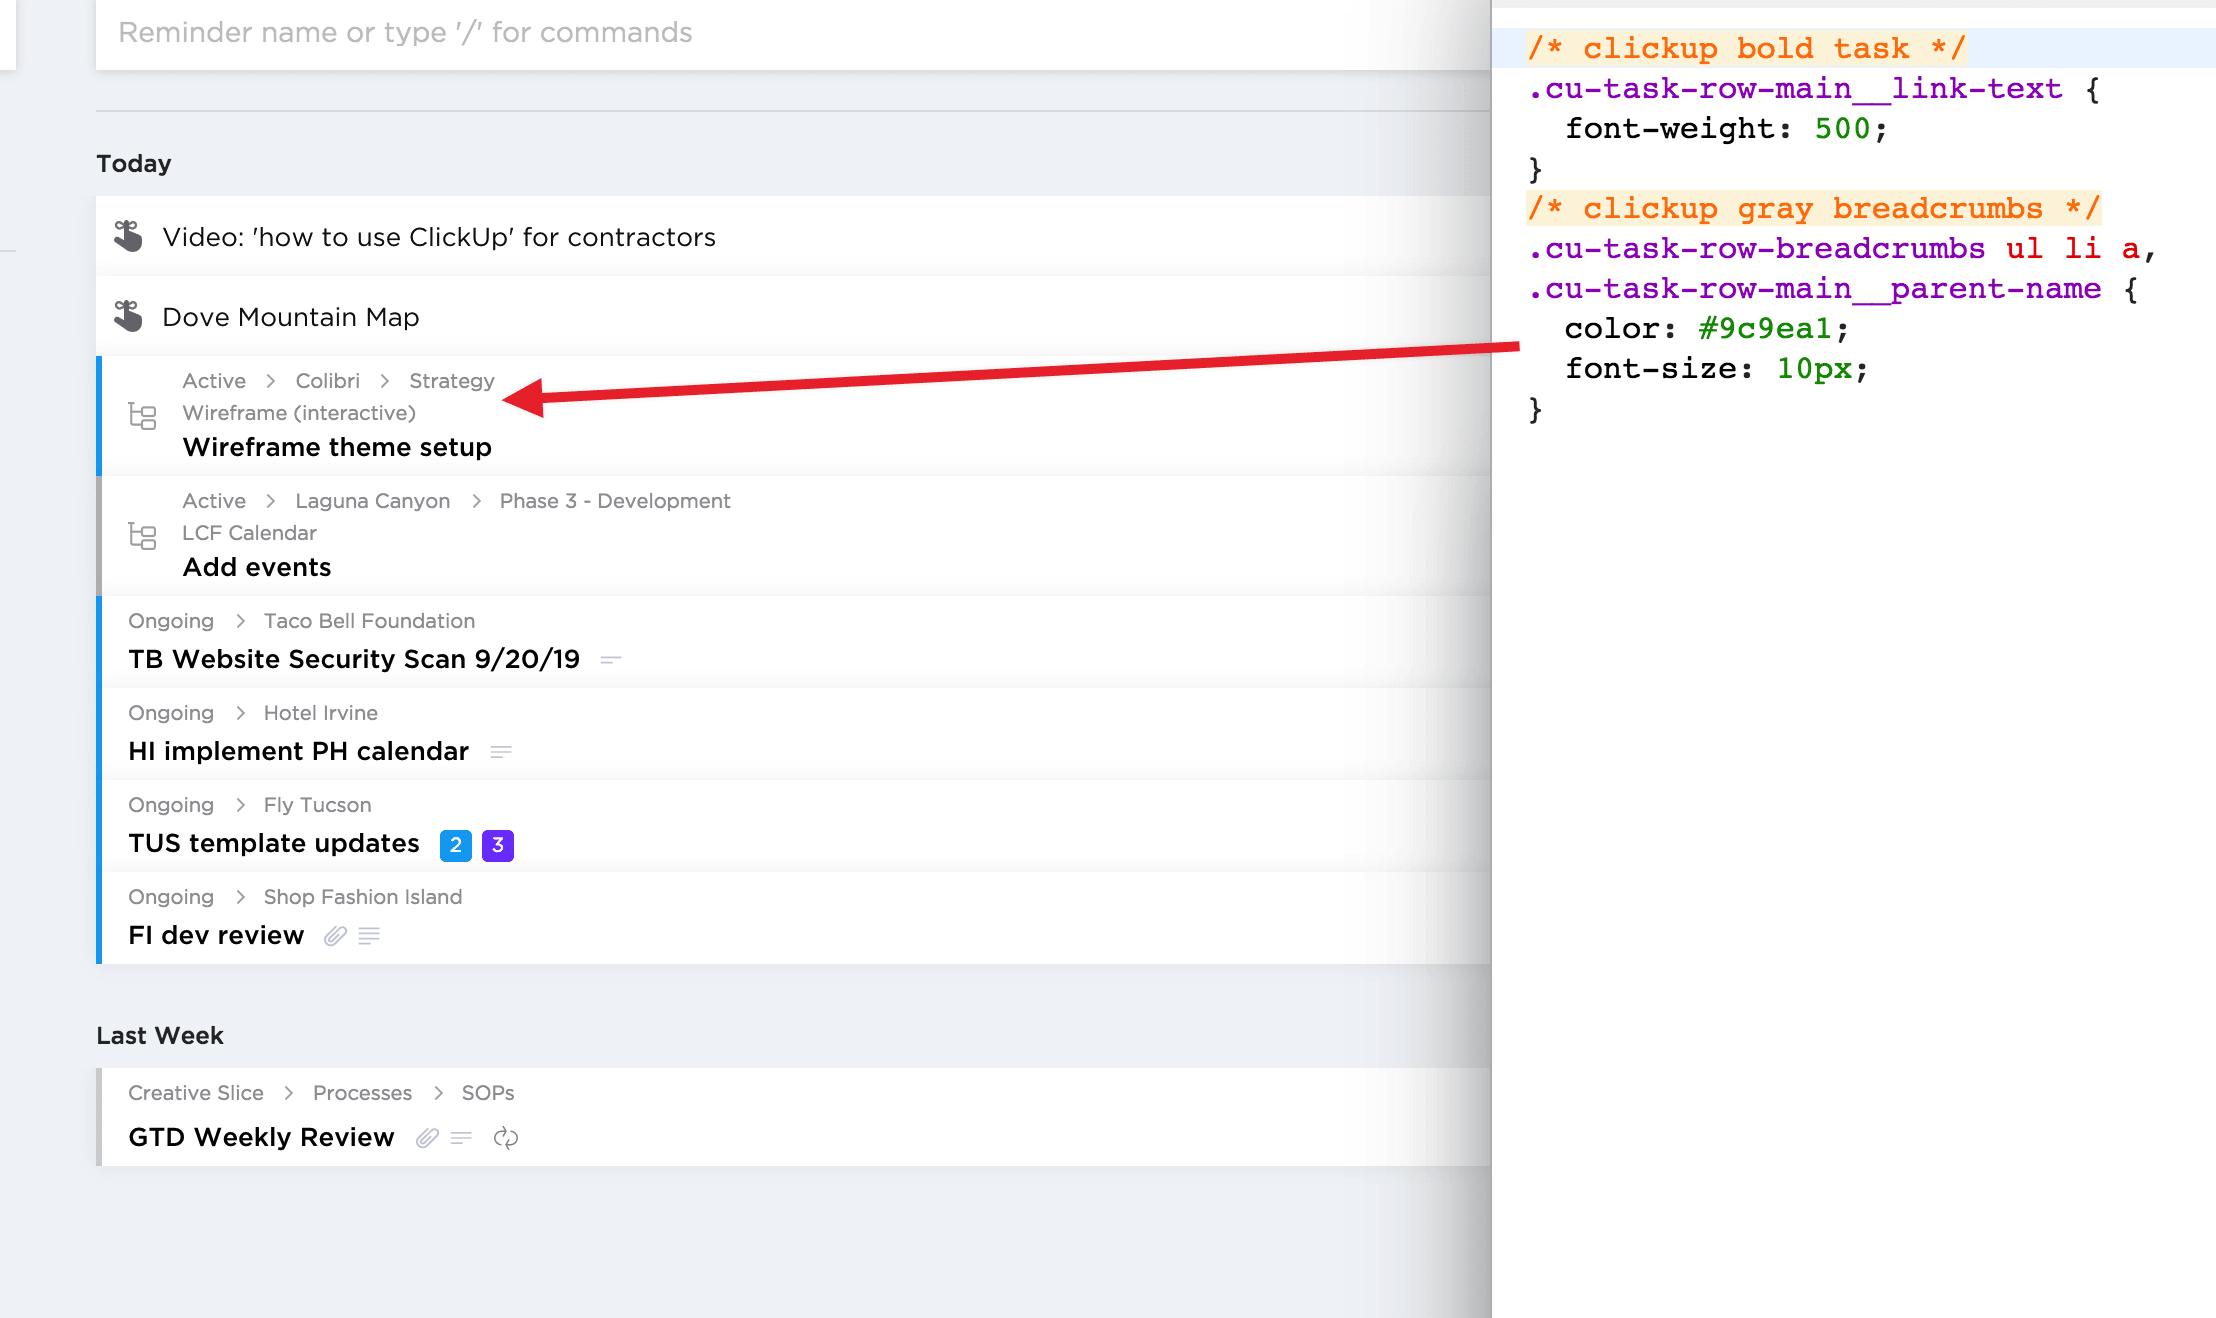Viewport: 2216px width, 1318px height.
Task: Click Phase 3 - Development breadcrumb
Action: (615, 501)
